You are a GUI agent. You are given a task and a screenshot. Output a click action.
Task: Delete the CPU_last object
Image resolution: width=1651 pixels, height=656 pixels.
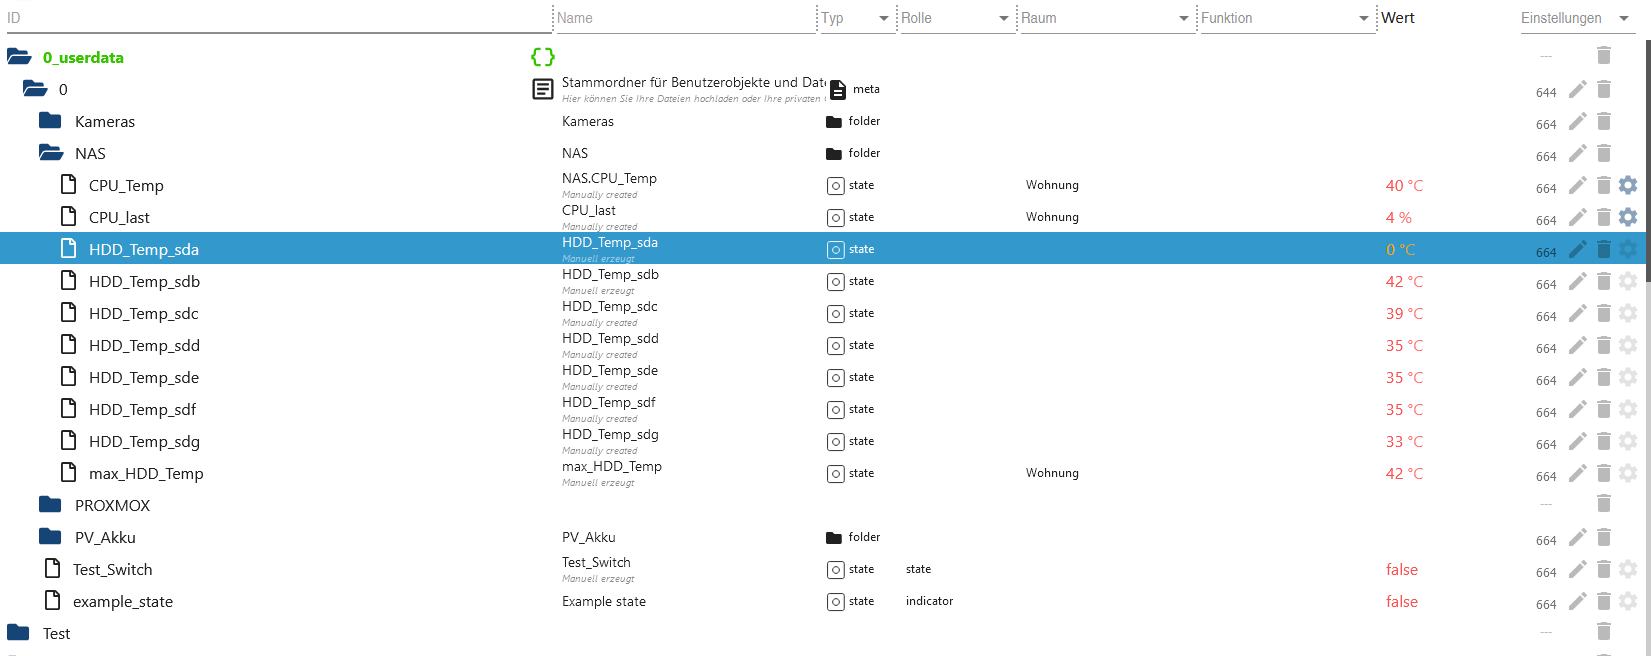(x=1604, y=217)
